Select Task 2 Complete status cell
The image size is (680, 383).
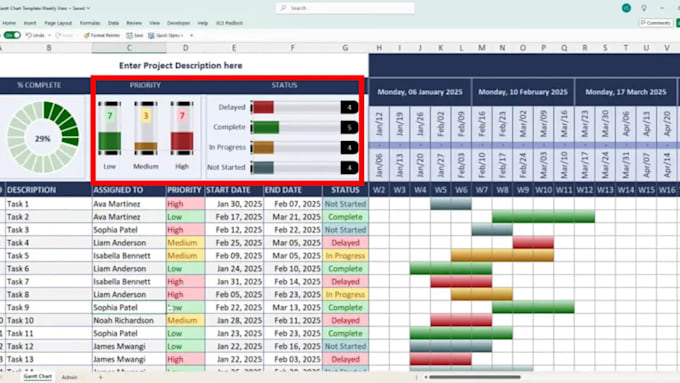pos(345,217)
